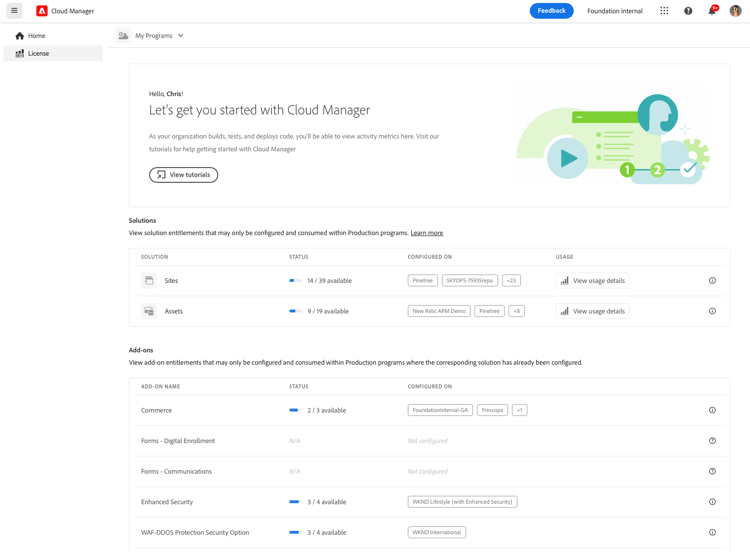Image resolution: width=750 pixels, height=552 pixels.
Task: Click the info icon in the Enhanced Security row
Action: (712, 502)
